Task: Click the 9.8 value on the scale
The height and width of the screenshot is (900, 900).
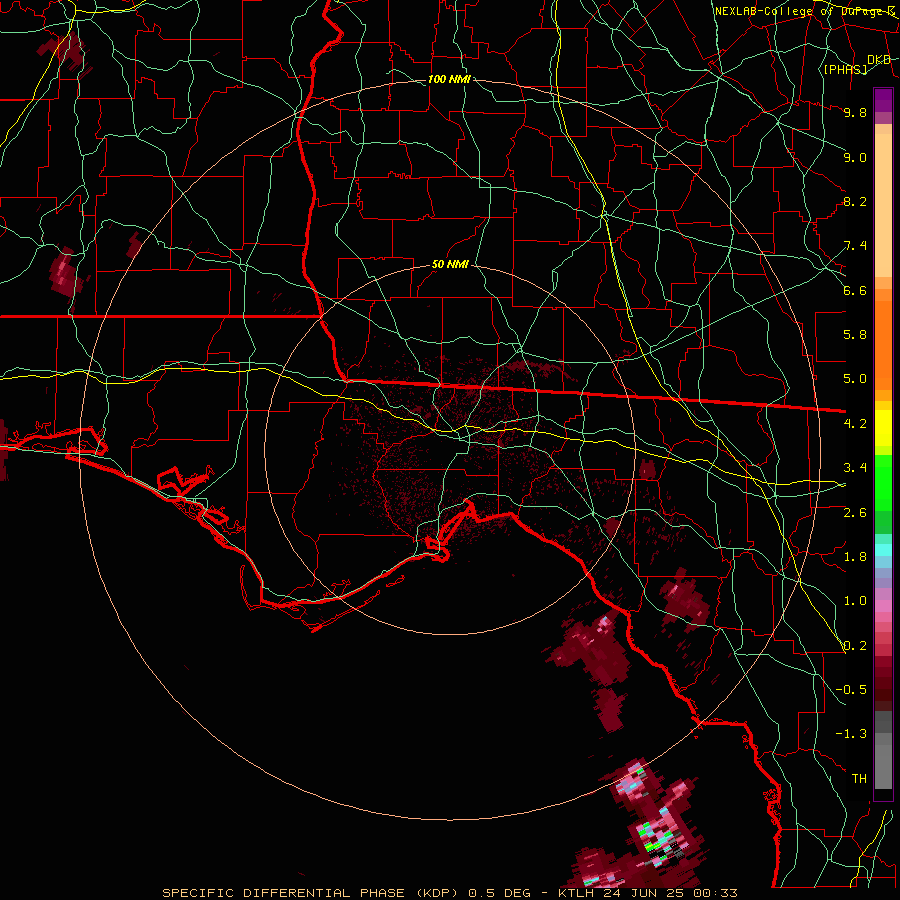Action: point(855,112)
